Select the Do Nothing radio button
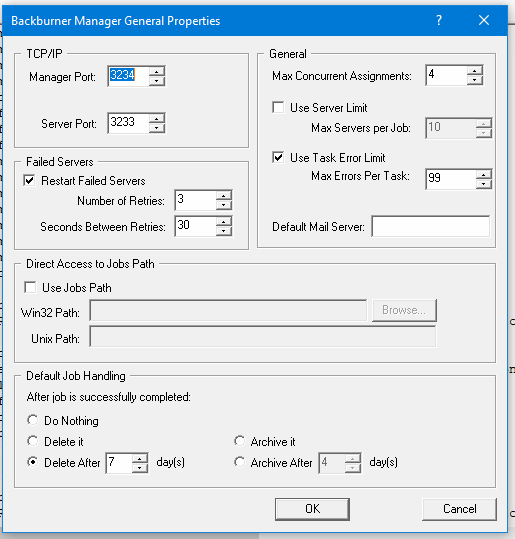 [33, 420]
